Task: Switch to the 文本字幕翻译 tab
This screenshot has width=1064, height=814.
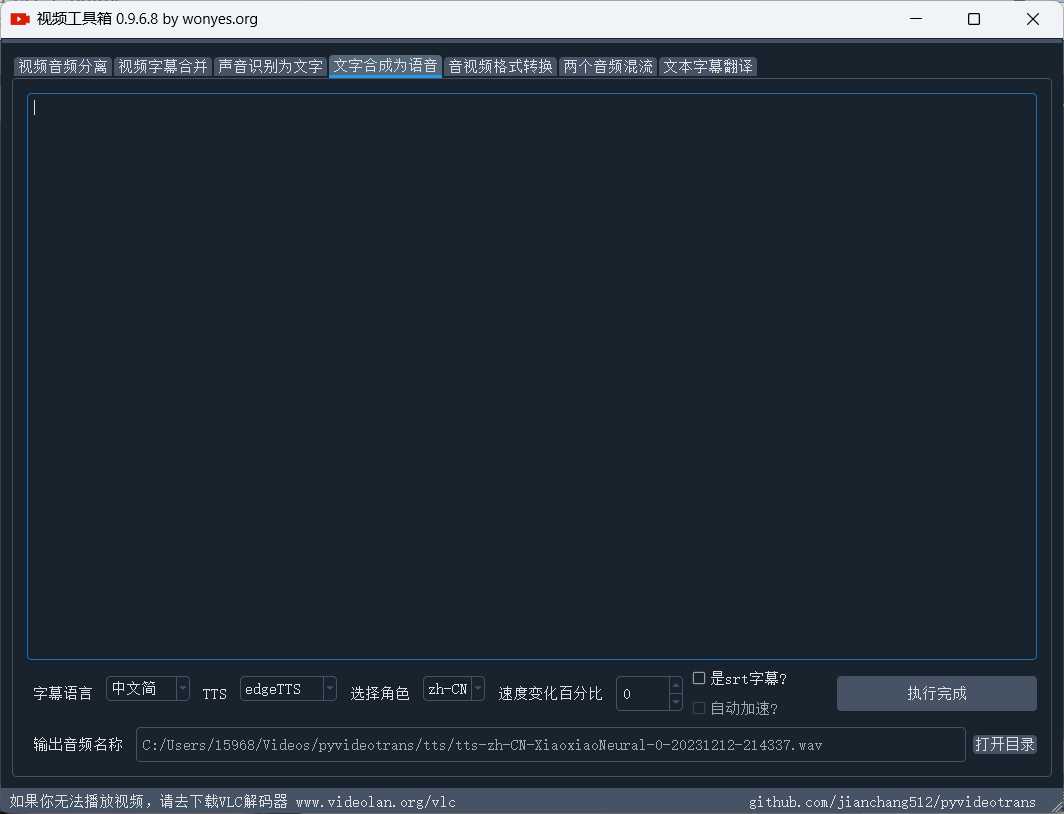Action: coord(708,67)
